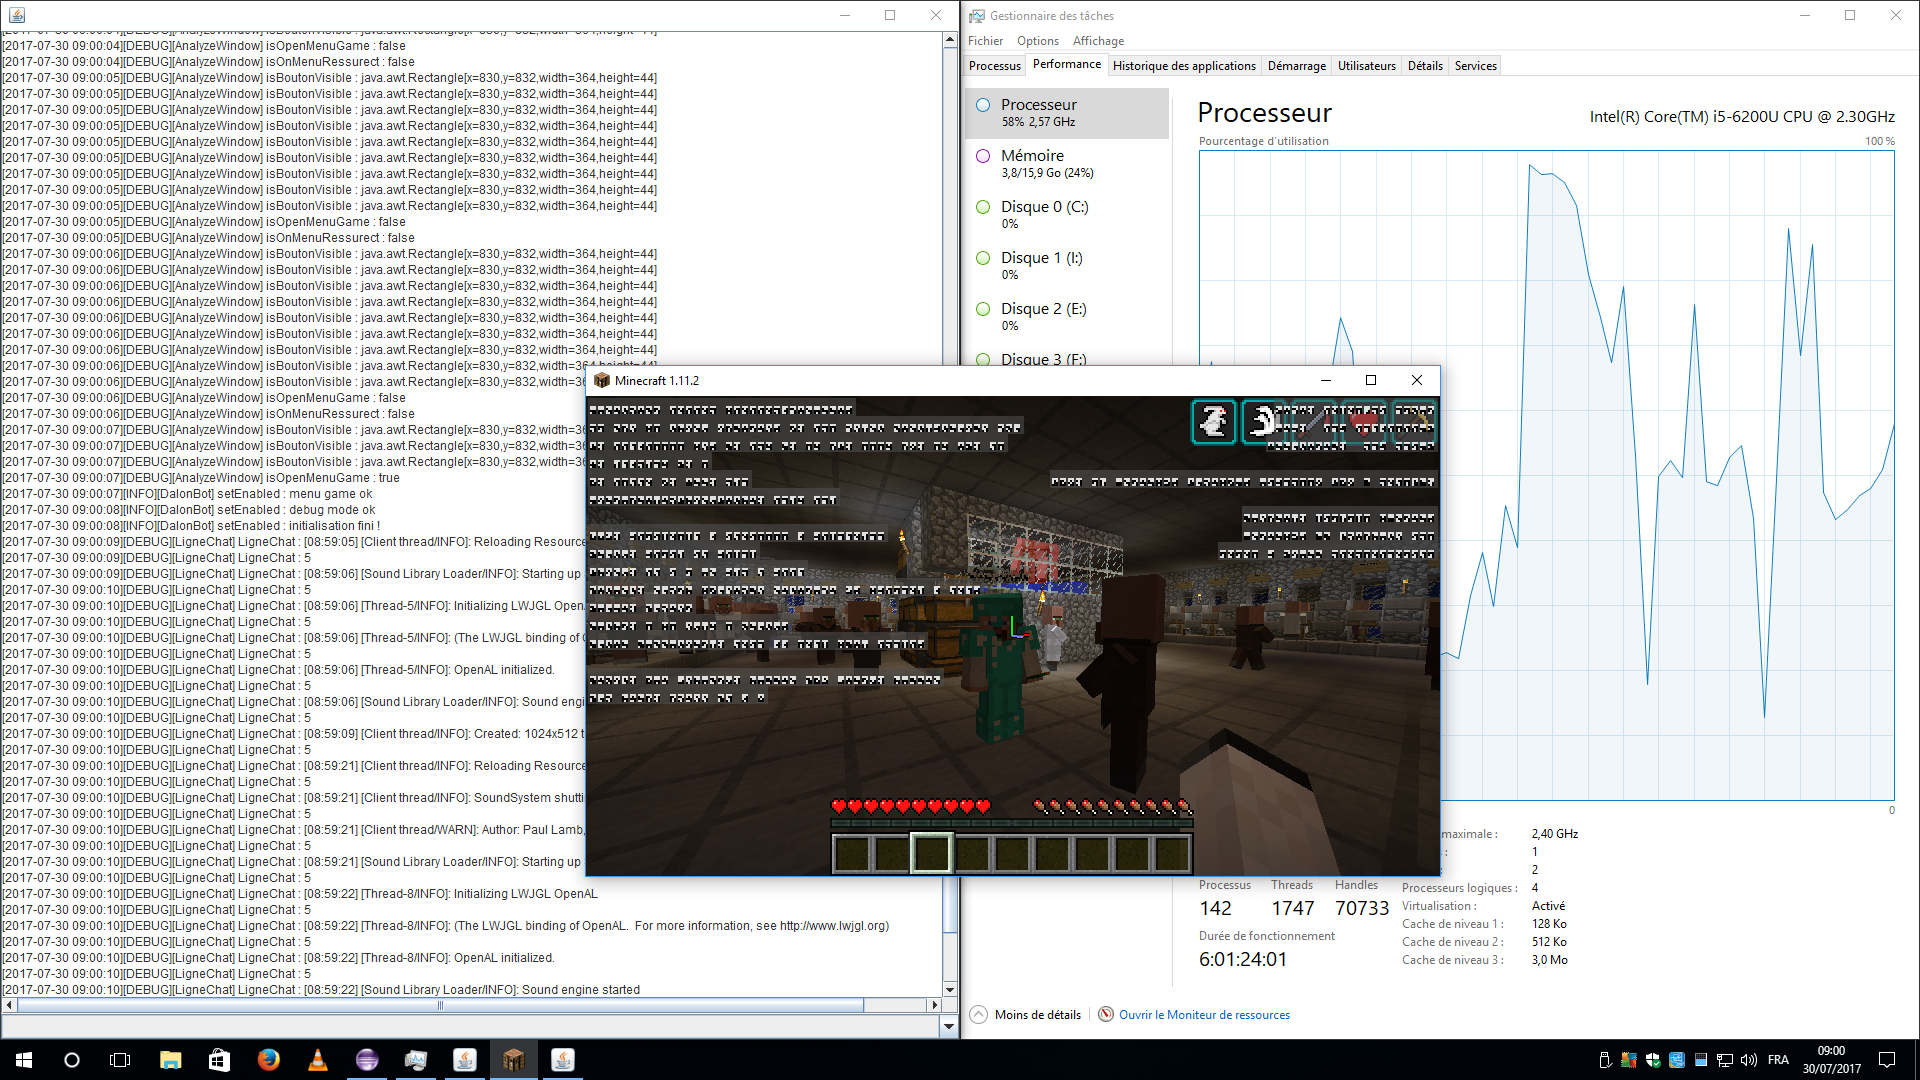Image resolution: width=1920 pixels, height=1080 pixels.
Task: Open dropdown arrow below the log window
Action: coord(948,1026)
